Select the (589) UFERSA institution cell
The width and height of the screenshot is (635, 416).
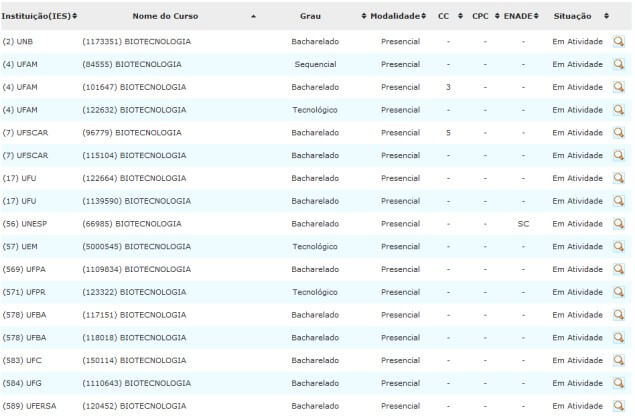pos(29,406)
